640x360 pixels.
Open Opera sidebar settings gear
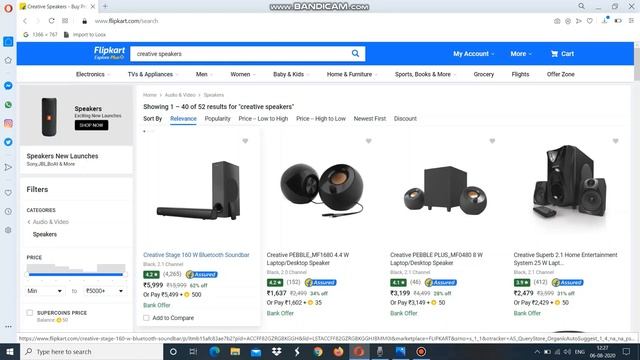point(8,230)
